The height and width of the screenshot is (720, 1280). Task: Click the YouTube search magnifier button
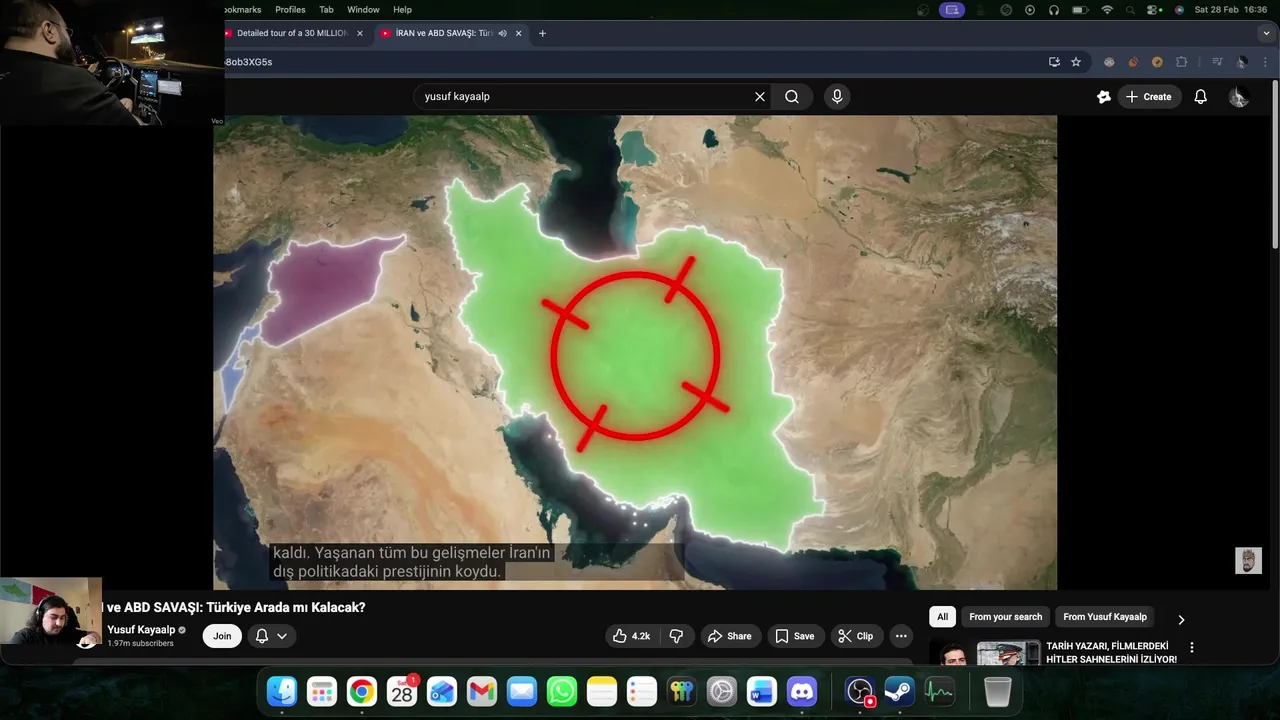point(791,97)
